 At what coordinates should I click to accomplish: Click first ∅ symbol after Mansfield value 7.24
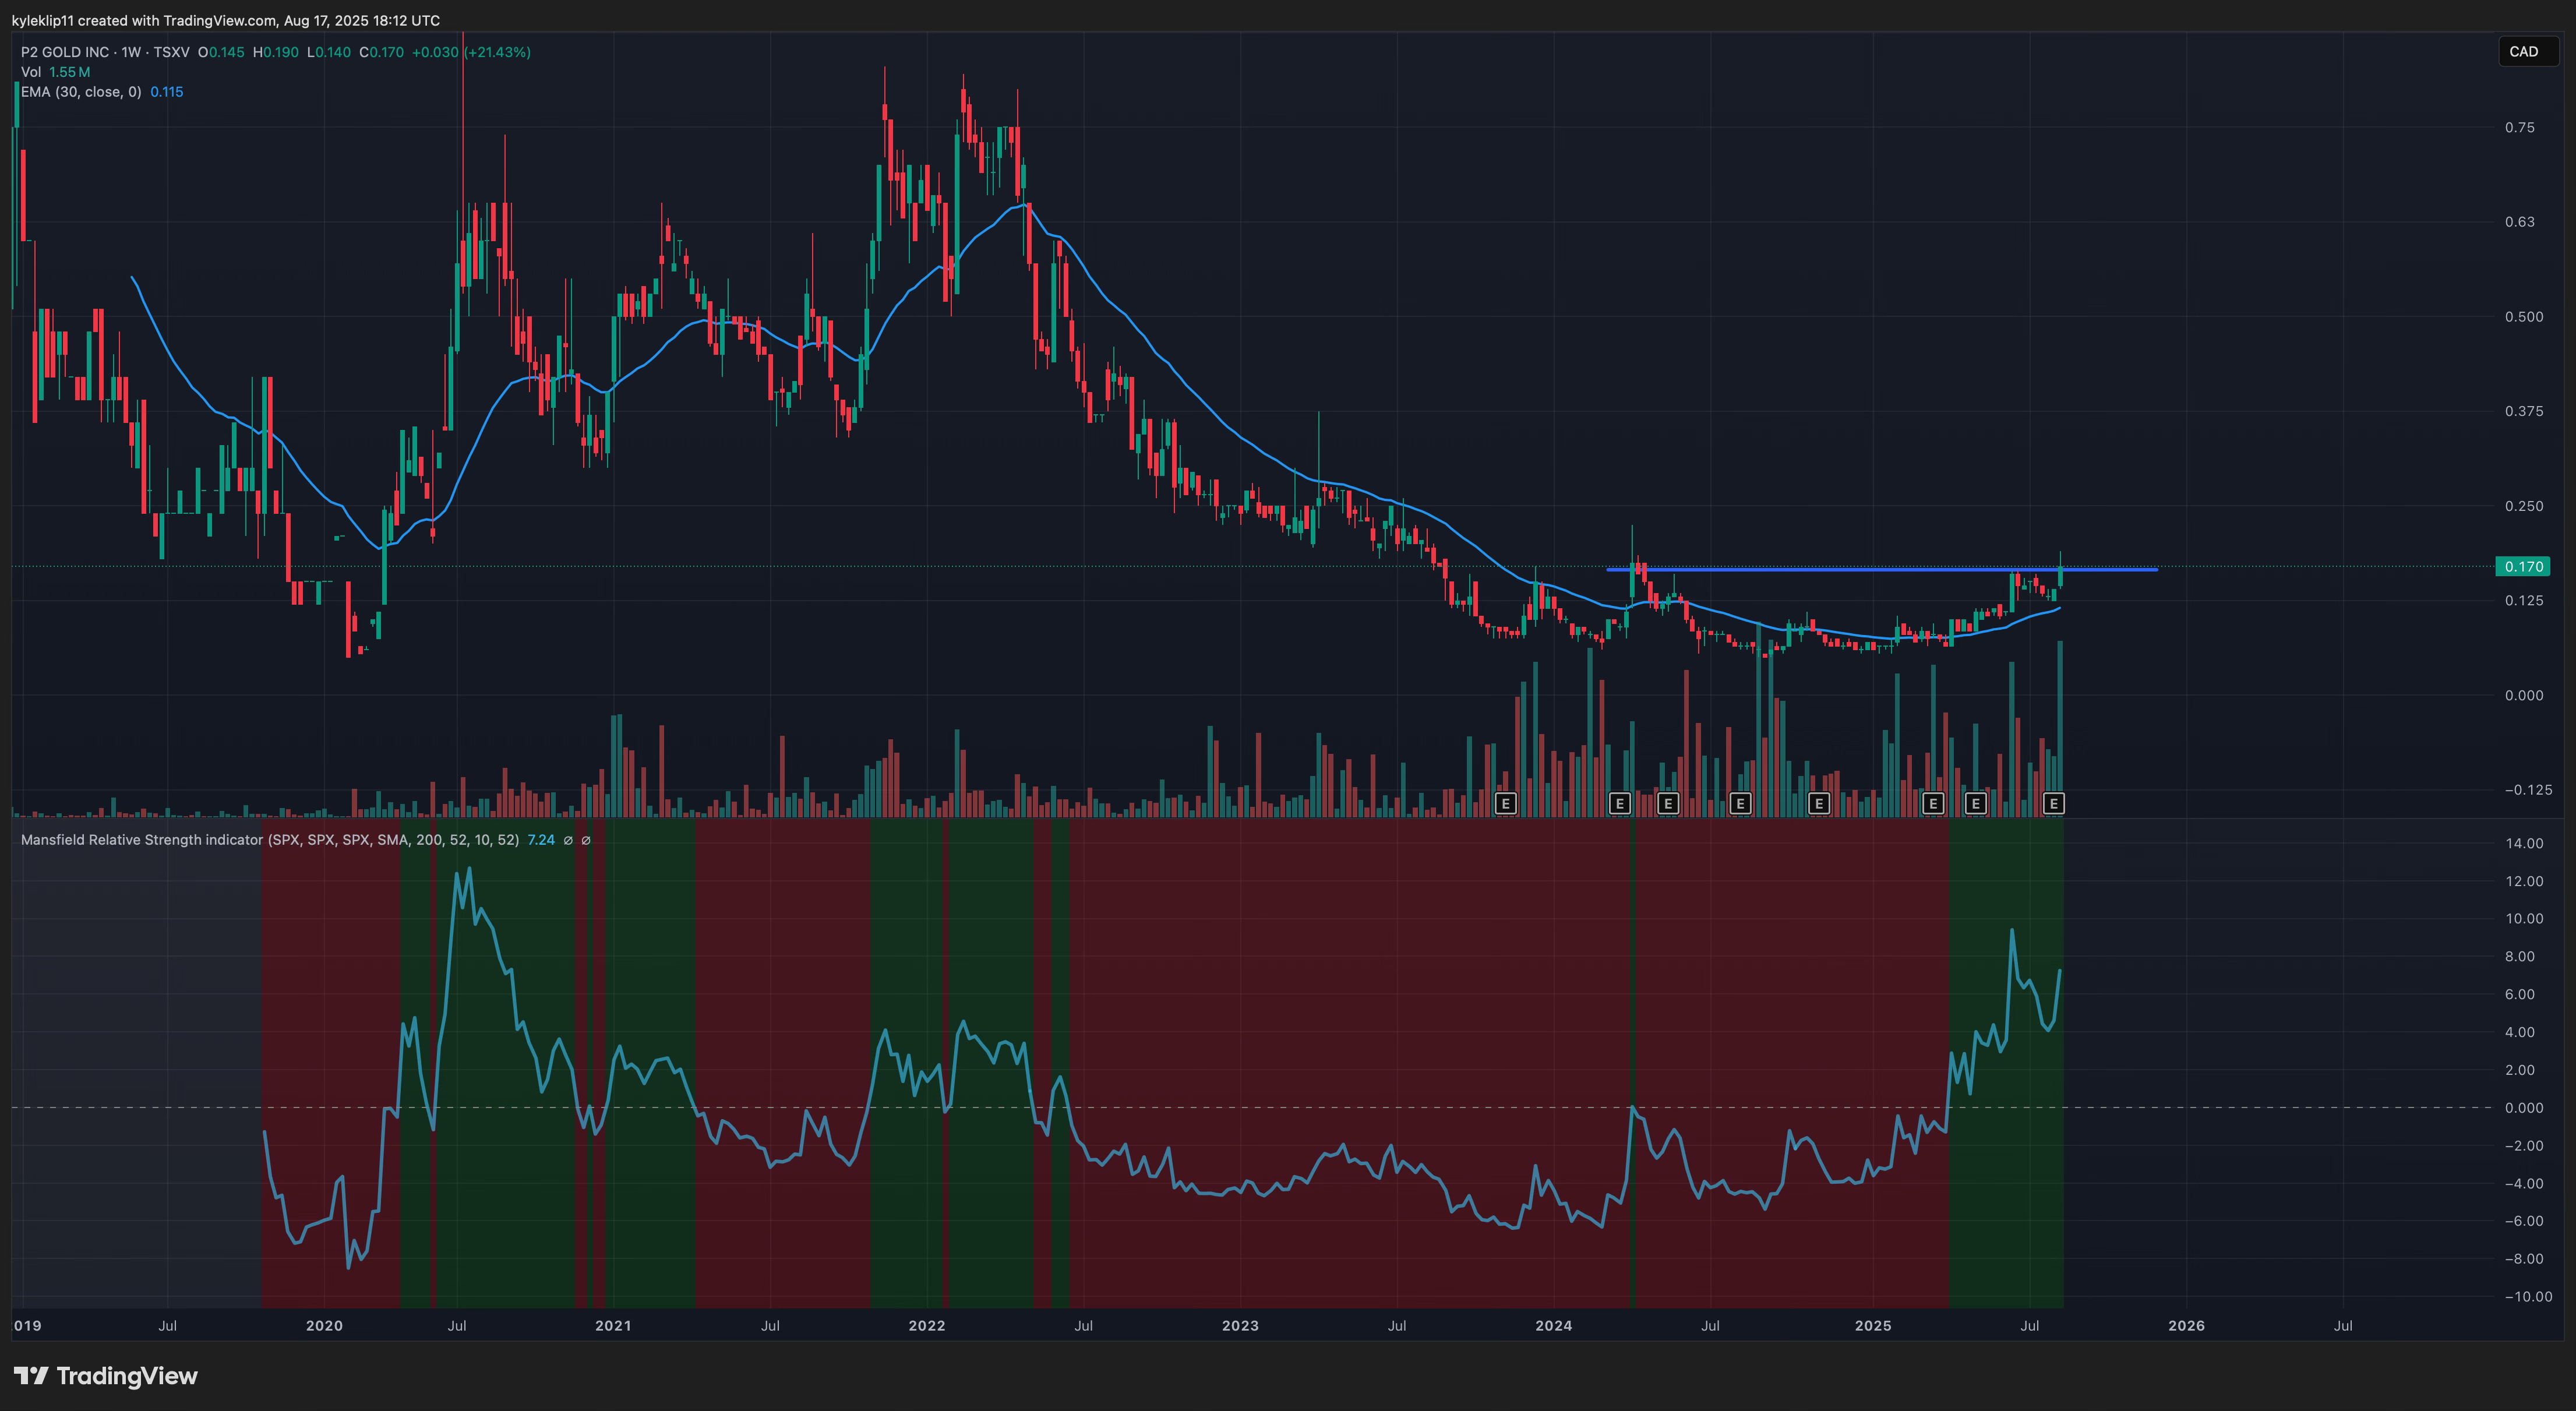tap(568, 840)
